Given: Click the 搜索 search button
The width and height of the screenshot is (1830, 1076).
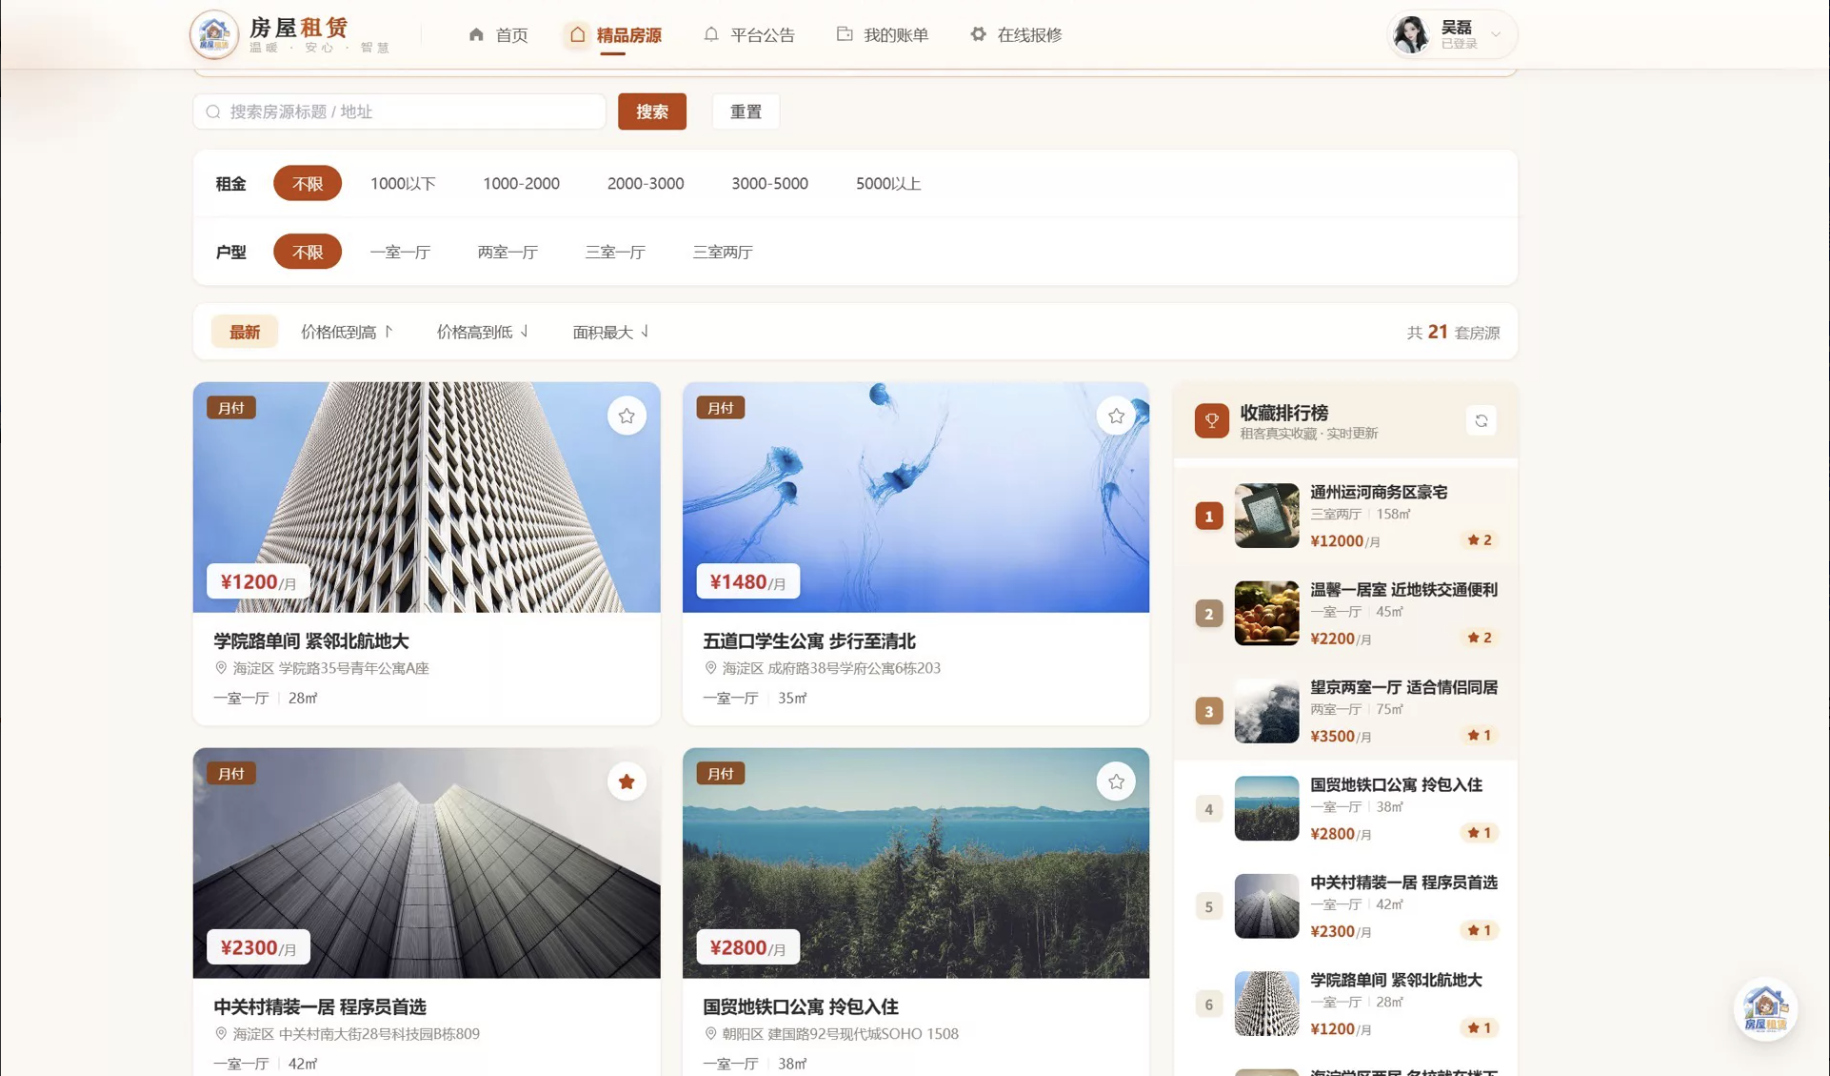Looking at the screenshot, I should pos(652,112).
